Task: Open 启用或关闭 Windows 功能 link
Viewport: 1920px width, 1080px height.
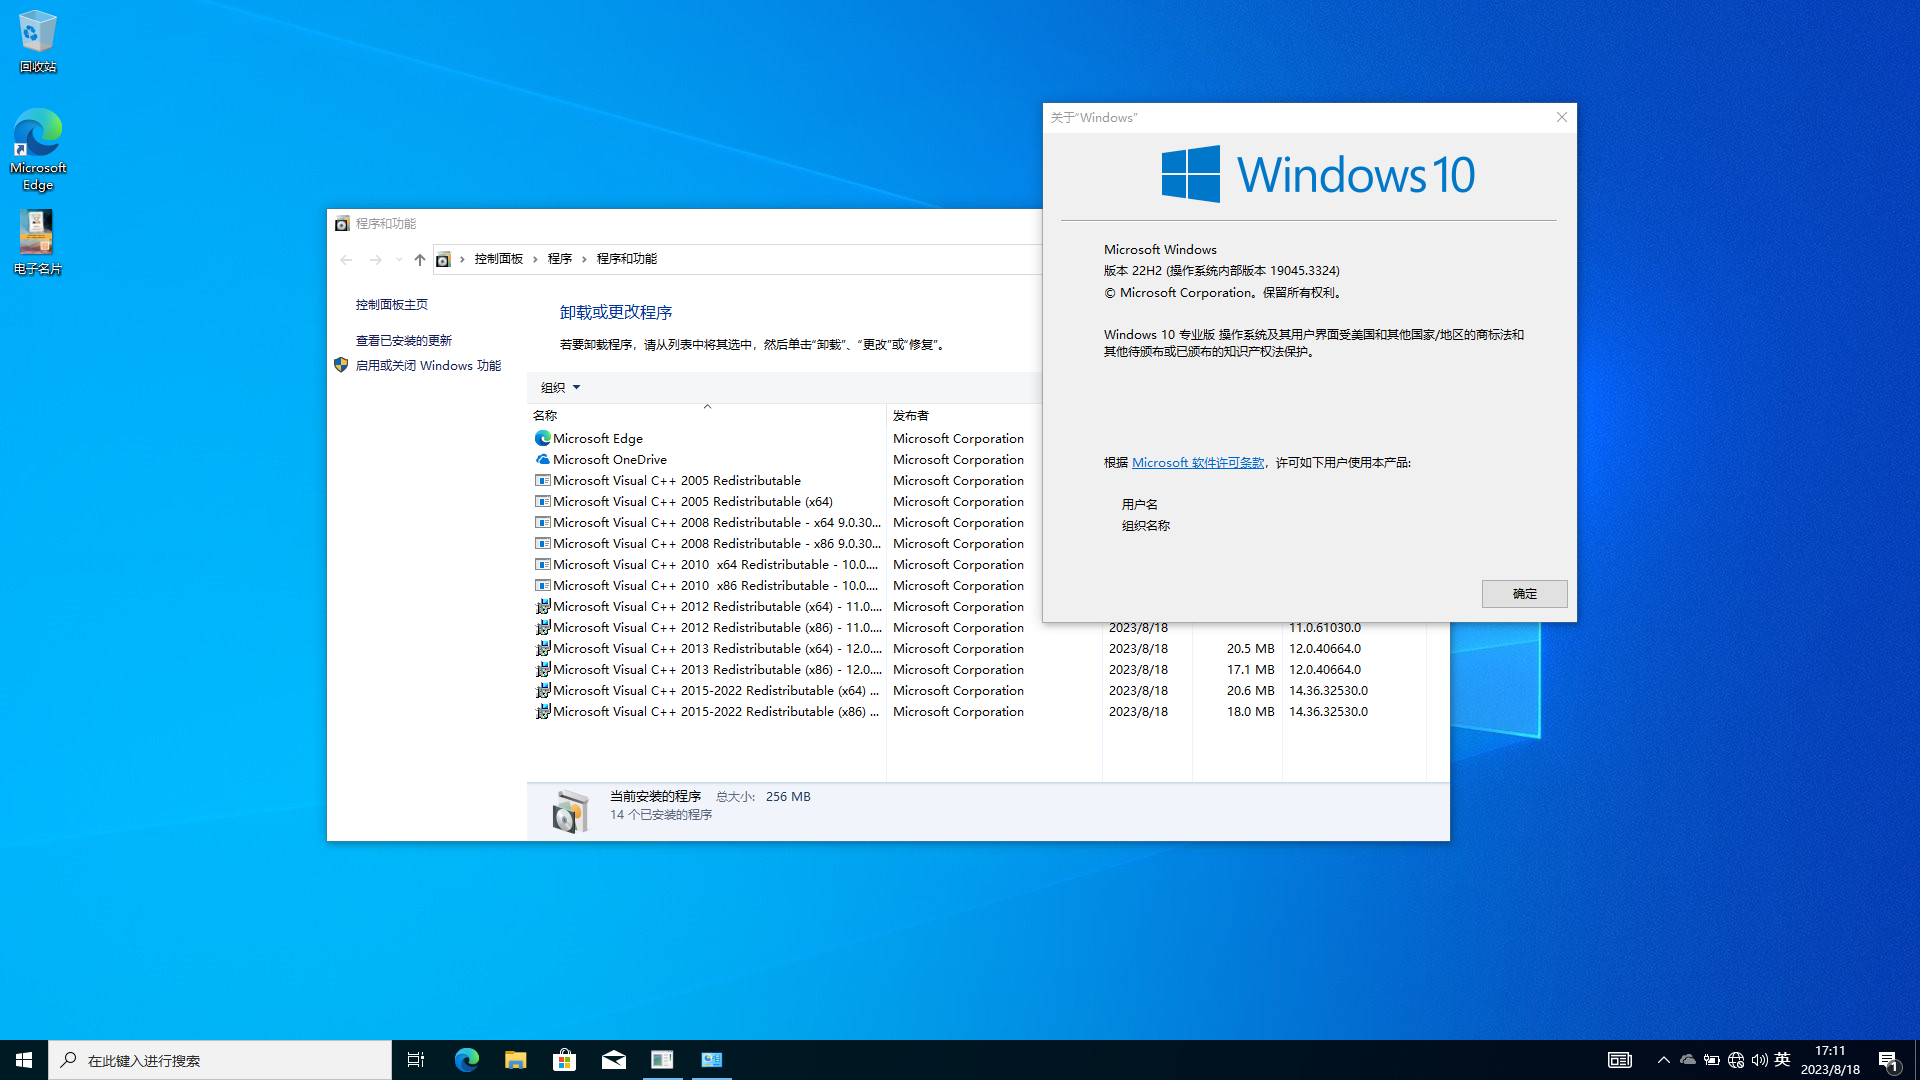Action: (x=428, y=366)
